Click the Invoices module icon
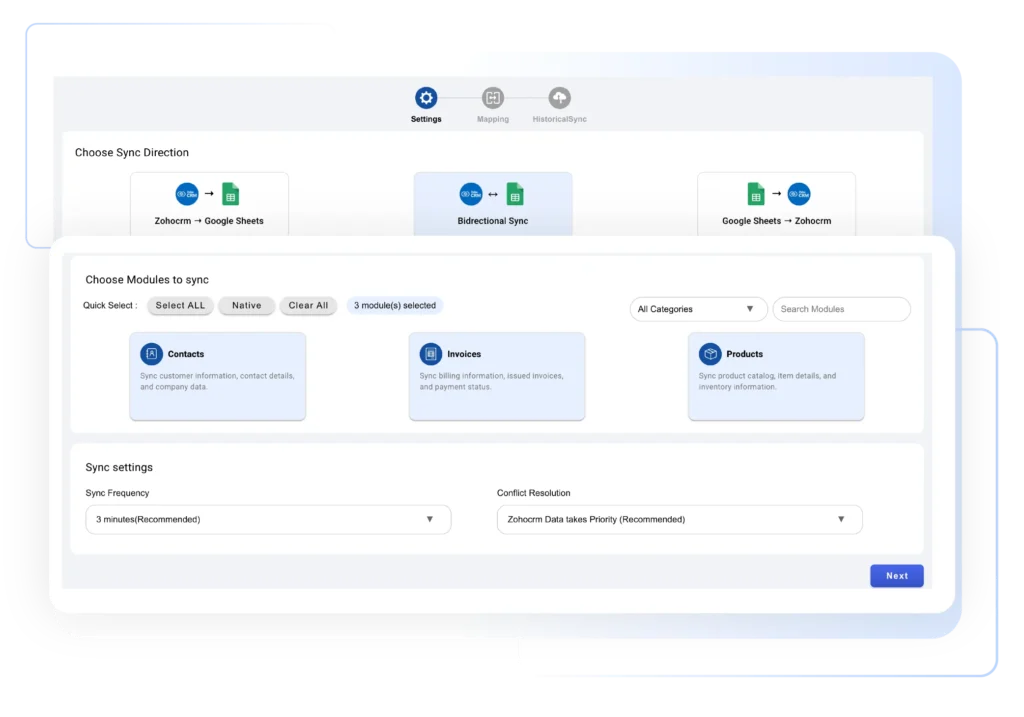1024x717 pixels. [x=431, y=353]
